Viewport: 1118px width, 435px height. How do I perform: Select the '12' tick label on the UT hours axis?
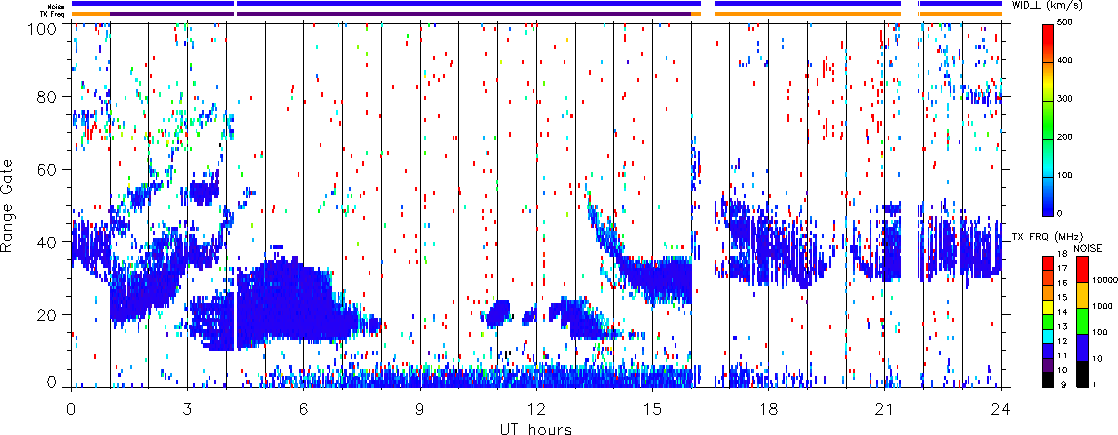coord(536,410)
